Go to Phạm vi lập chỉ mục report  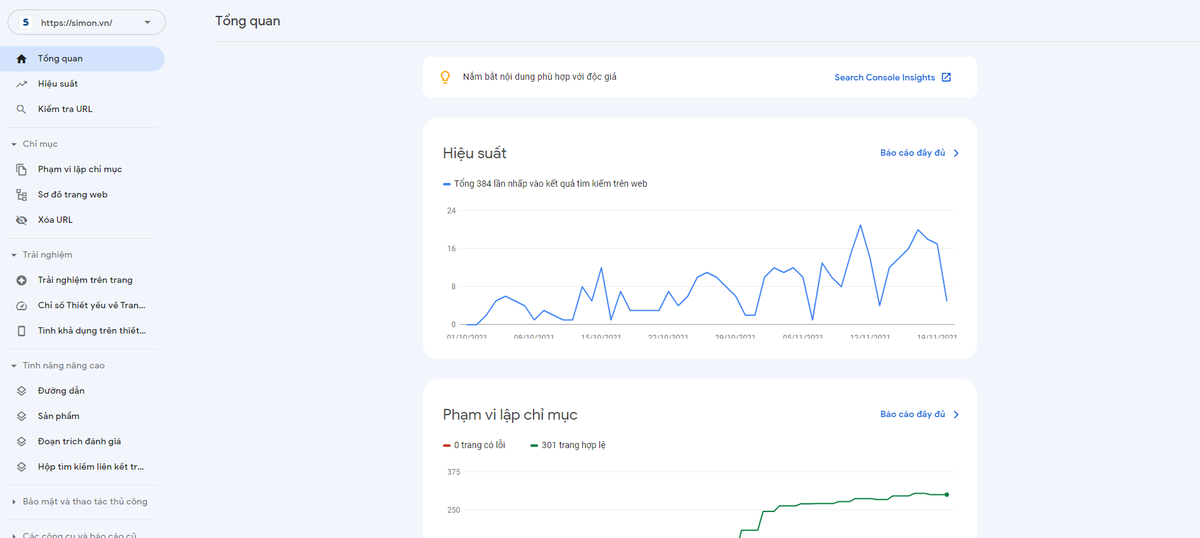click(82, 170)
